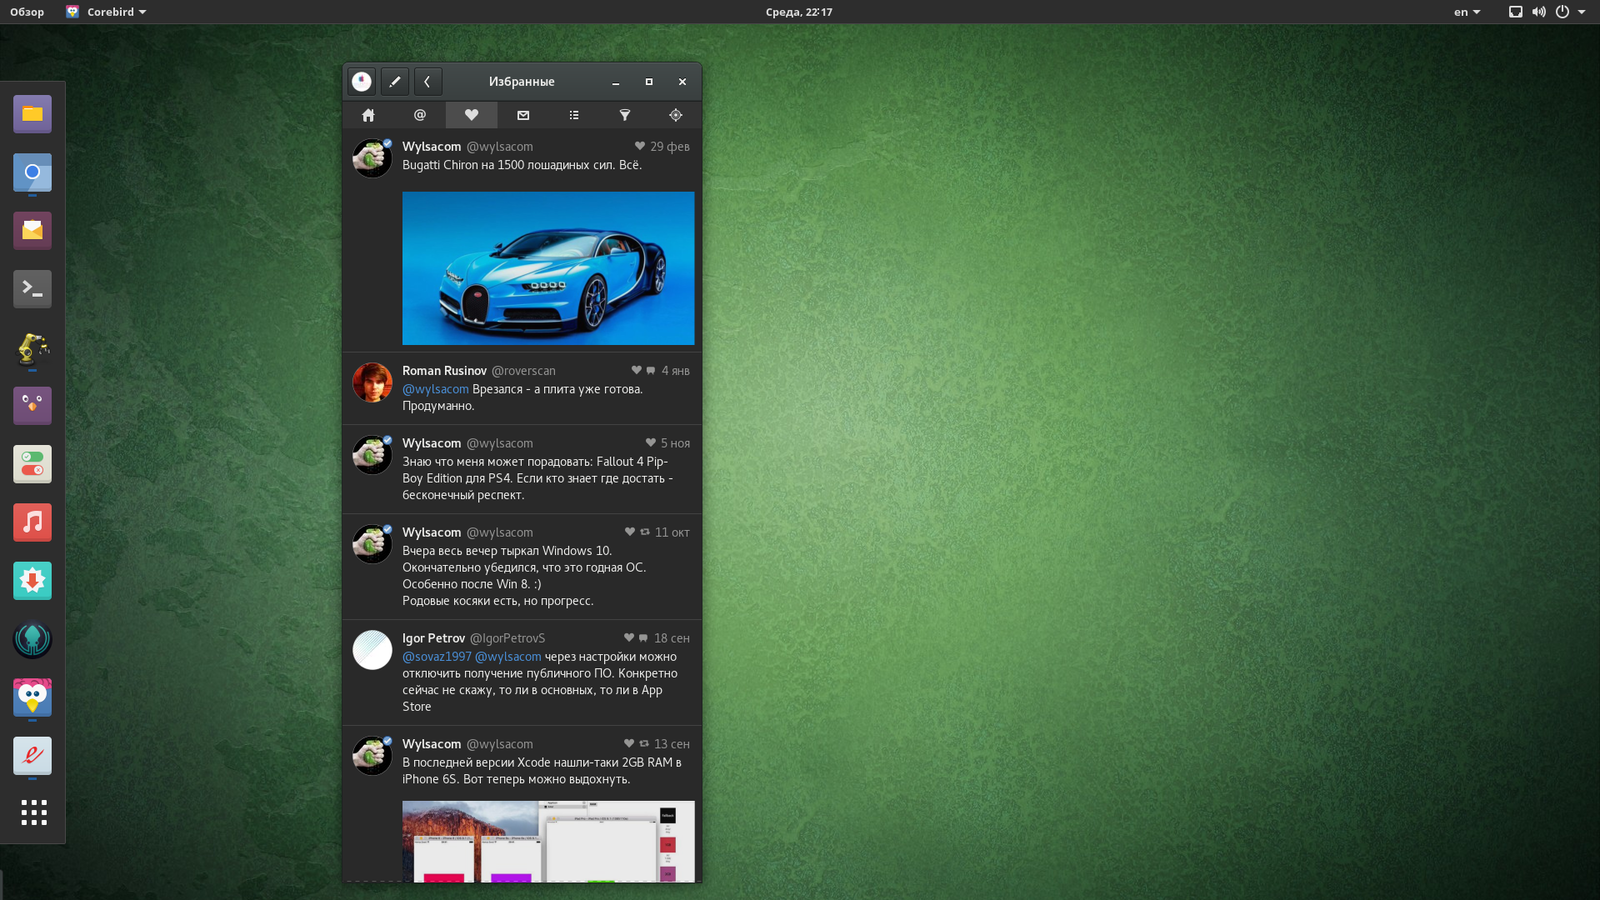Compose a new tweet with pencil button
The image size is (1600, 900).
[x=395, y=82]
